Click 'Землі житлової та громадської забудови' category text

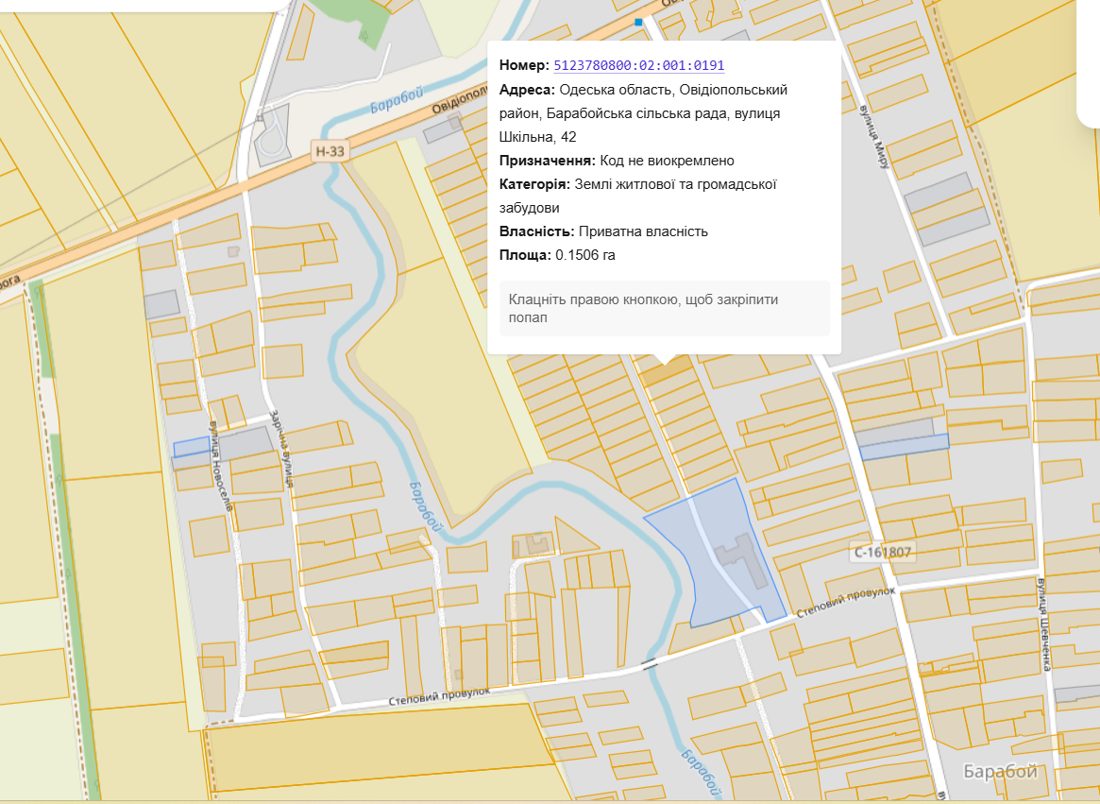pos(638,196)
